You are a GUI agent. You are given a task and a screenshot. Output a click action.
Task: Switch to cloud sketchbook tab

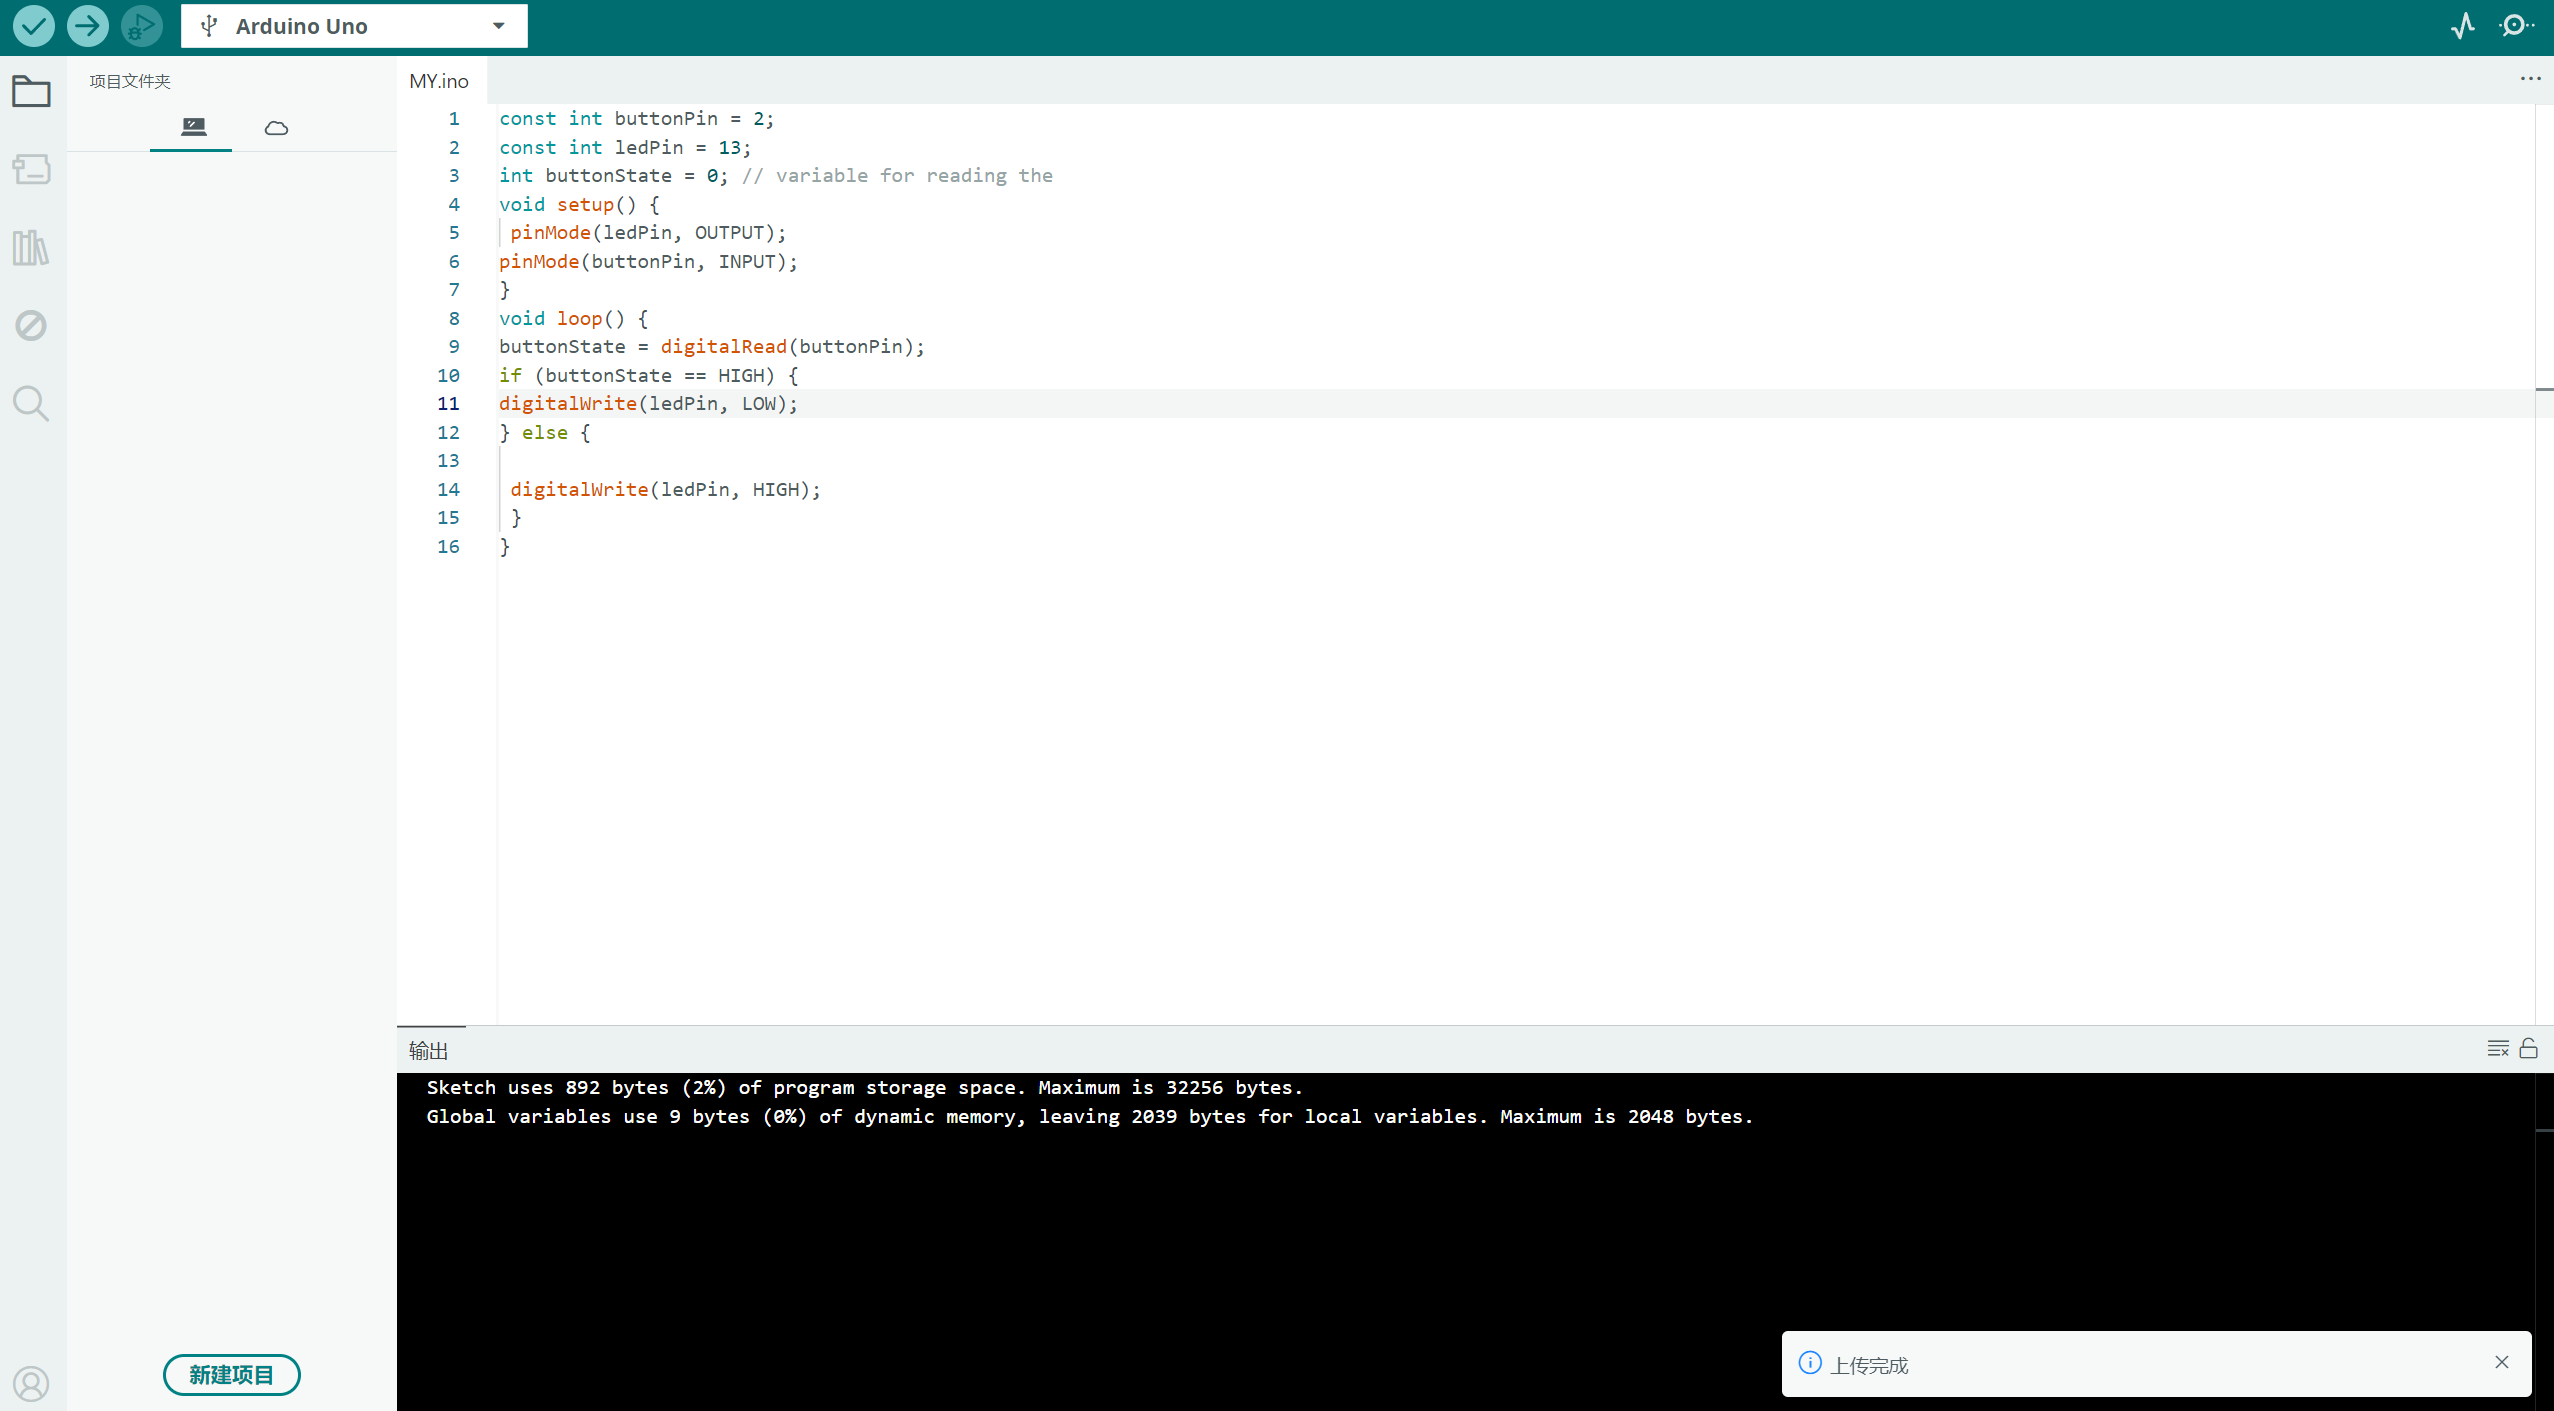(x=276, y=127)
